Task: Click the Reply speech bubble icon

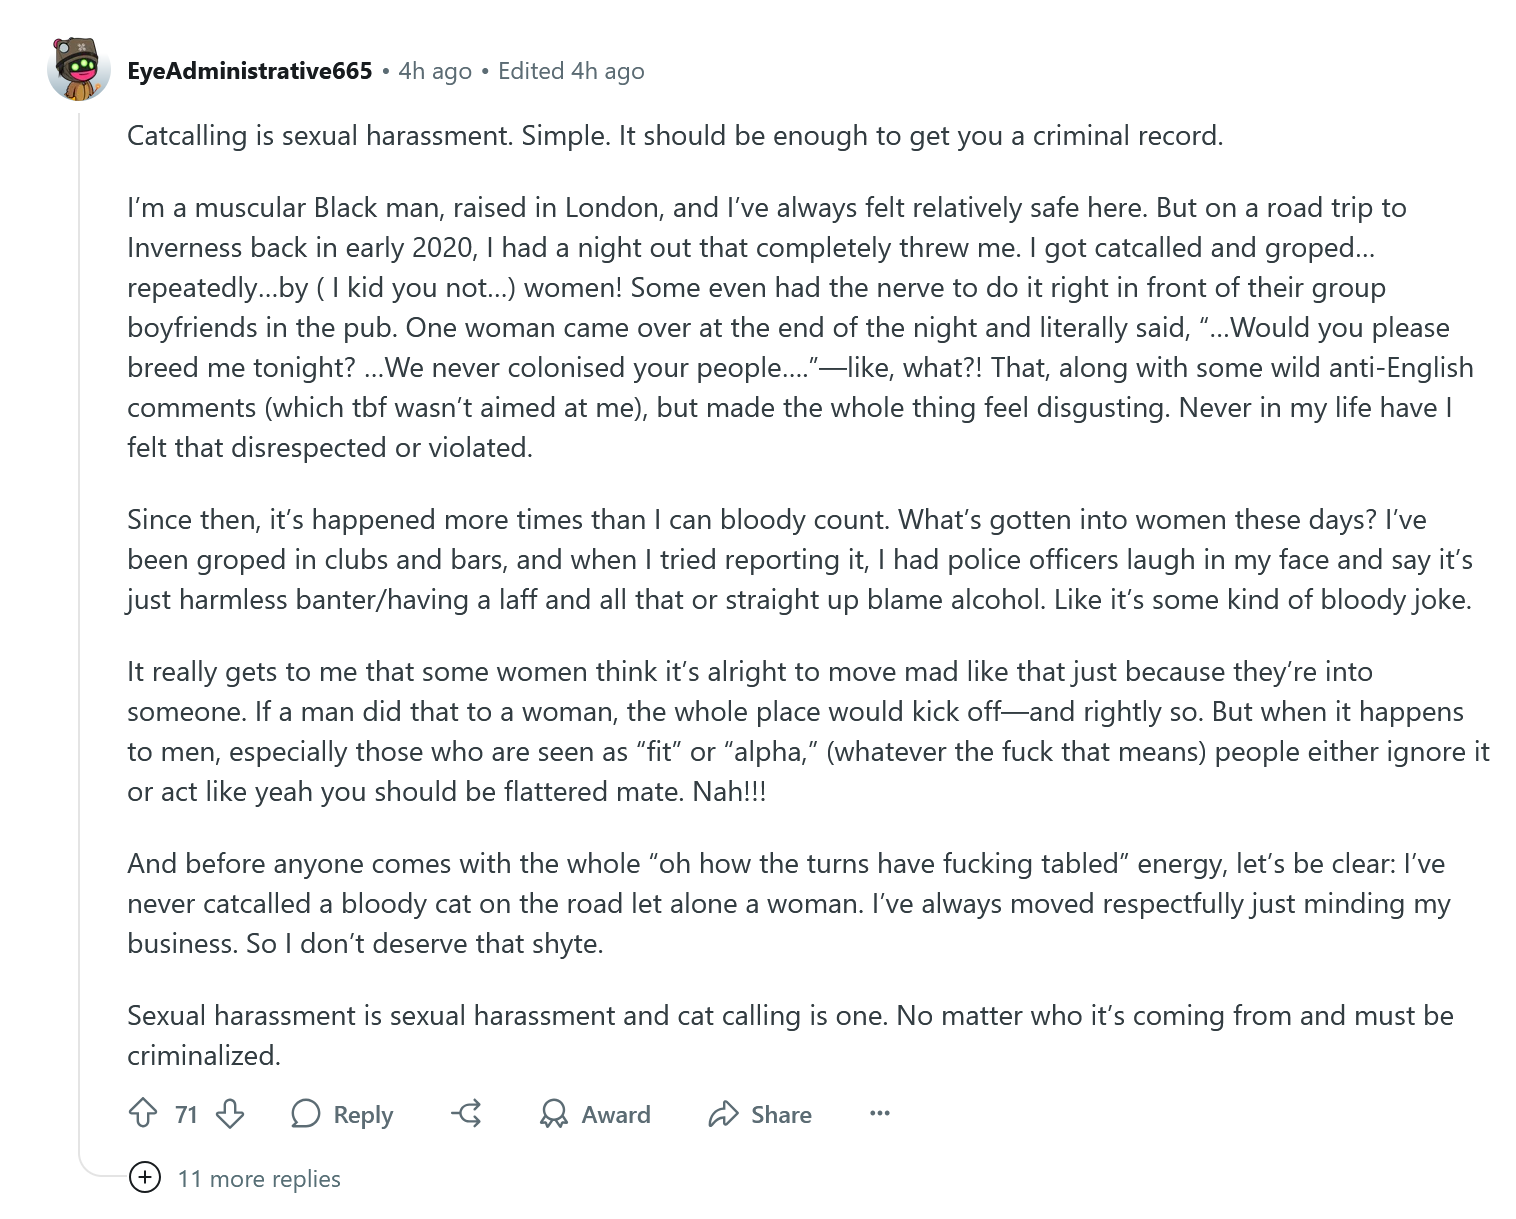Action: (x=305, y=1114)
